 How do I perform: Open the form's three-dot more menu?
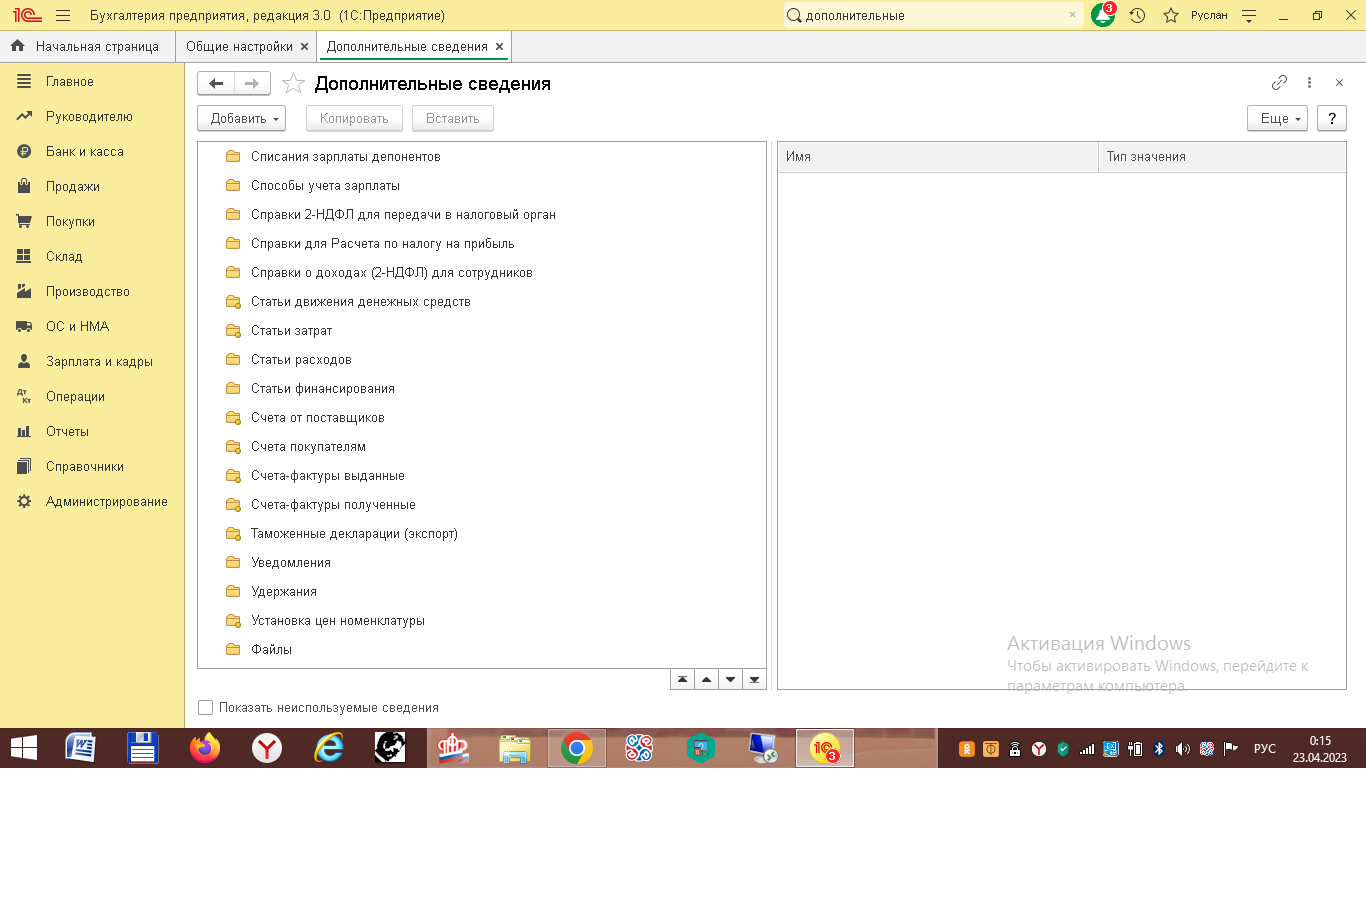(x=1309, y=83)
